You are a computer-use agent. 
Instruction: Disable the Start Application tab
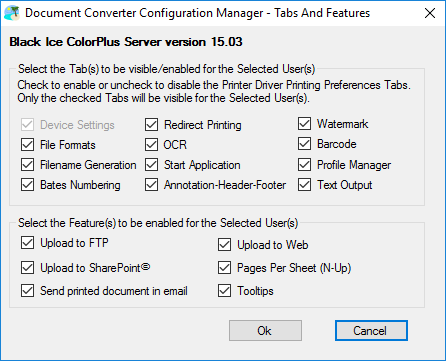(x=152, y=165)
